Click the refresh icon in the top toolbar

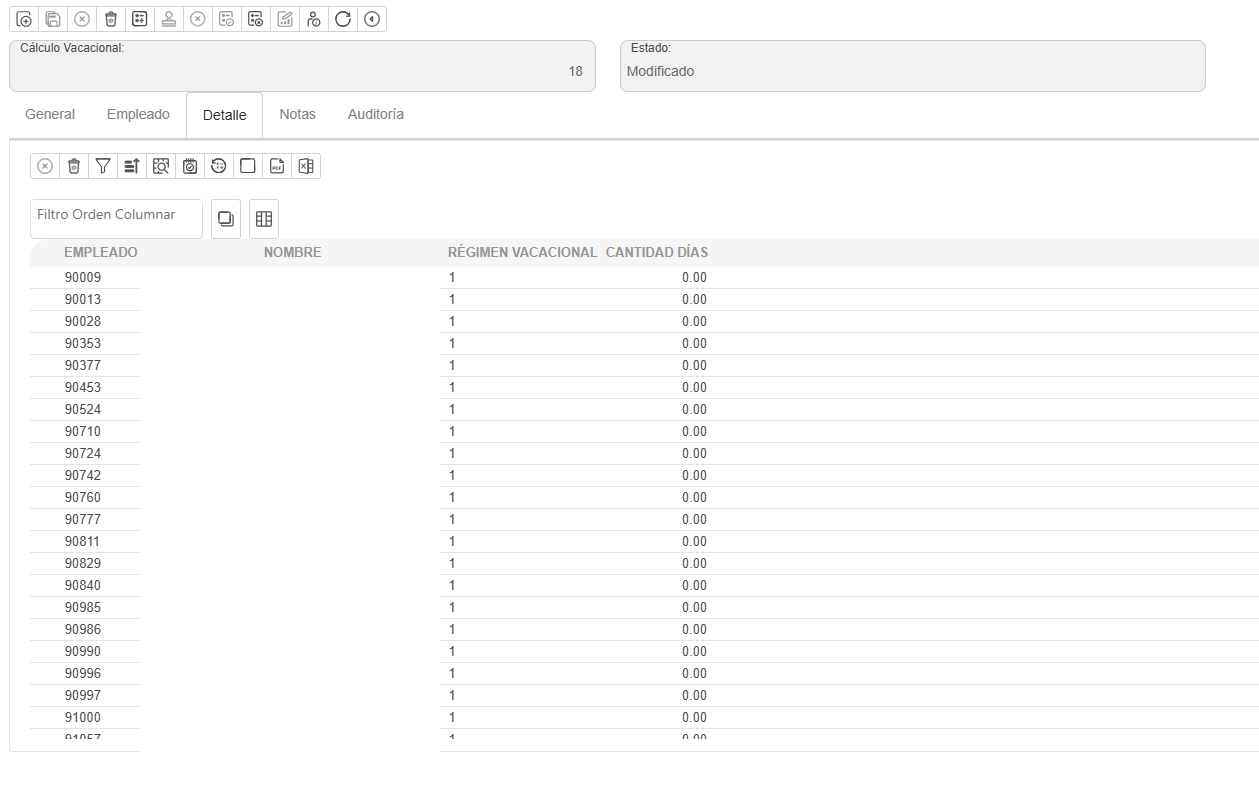coord(343,19)
